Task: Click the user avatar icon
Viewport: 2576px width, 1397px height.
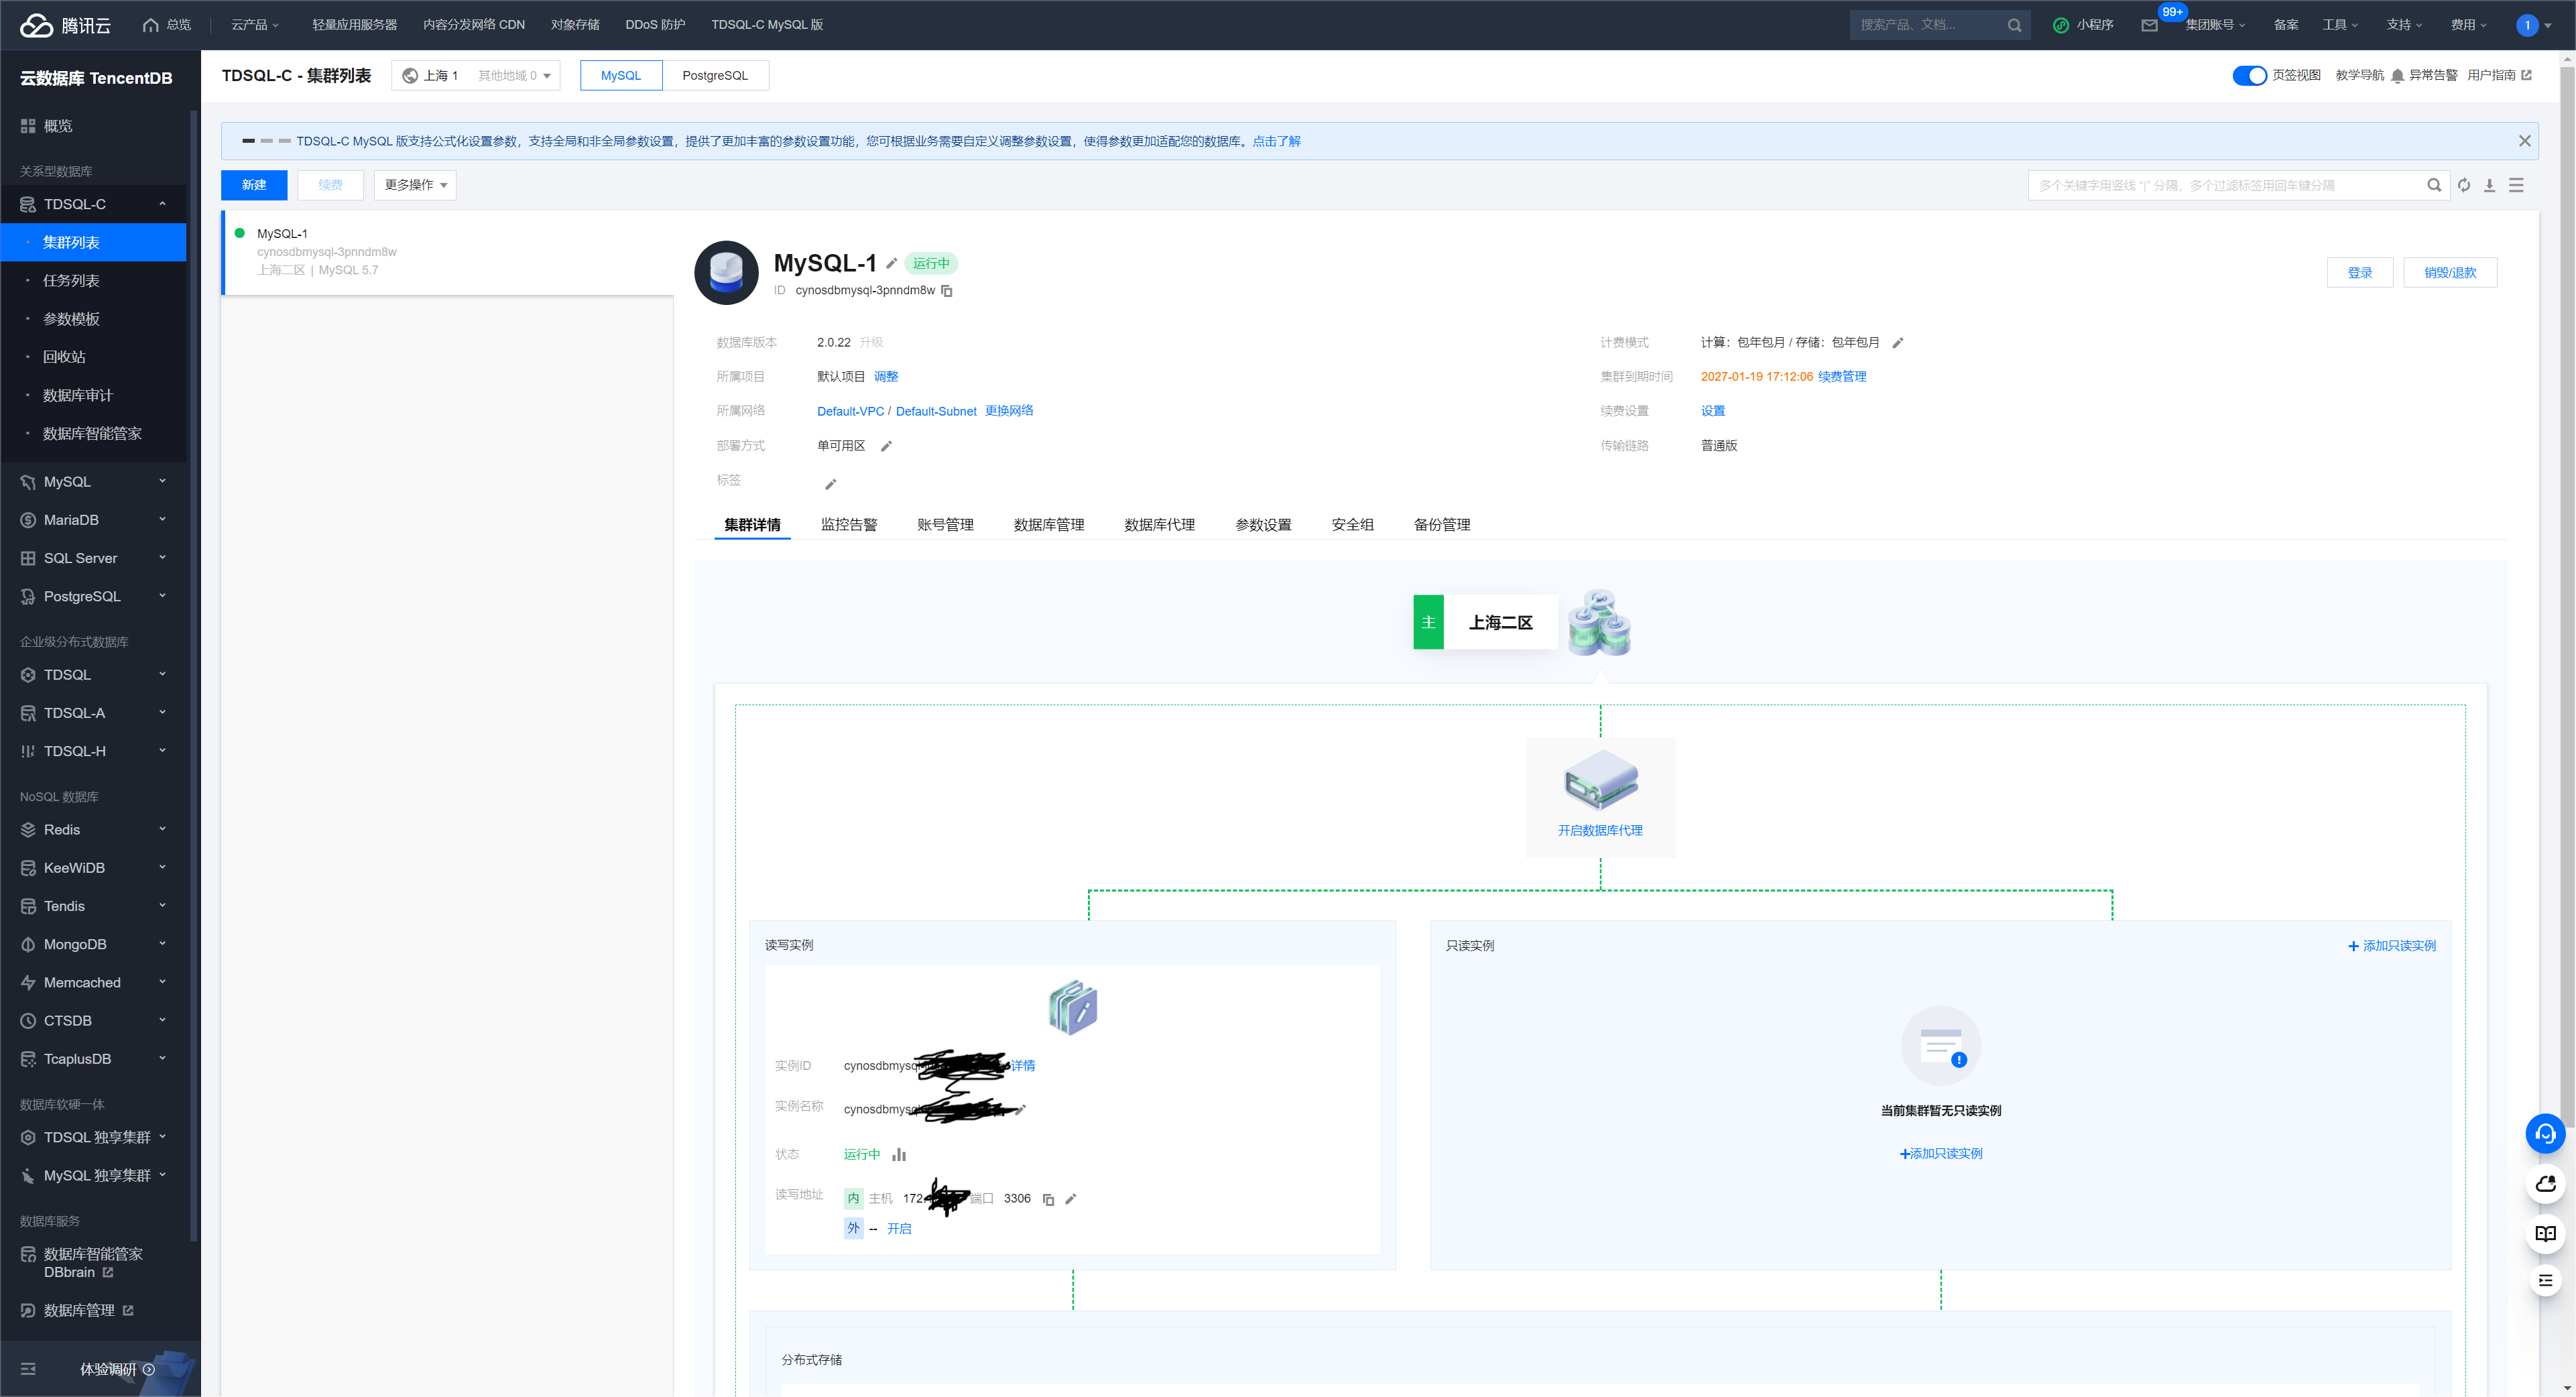Action: [2527, 25]
